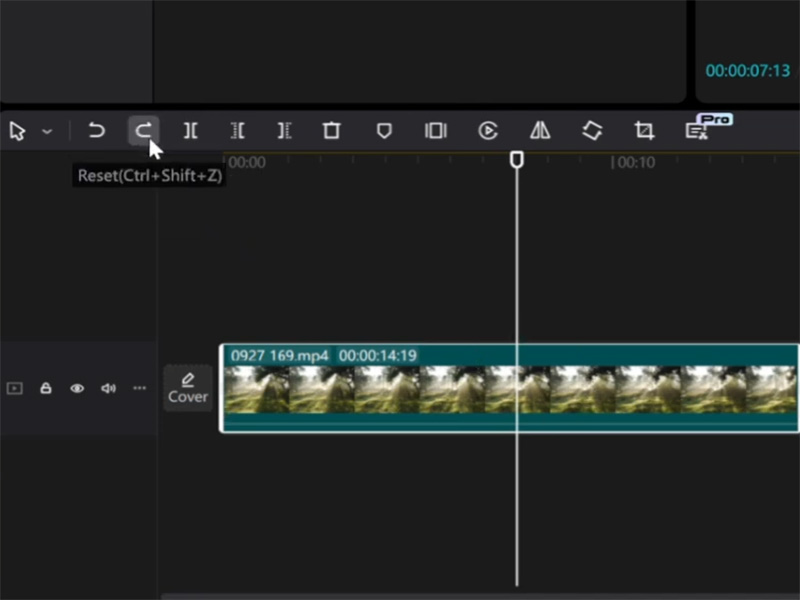Viewport: 800px width, 600px height.
Task: Click the main track preview icon
Action: pyautogui.click(x=14, y=389)
